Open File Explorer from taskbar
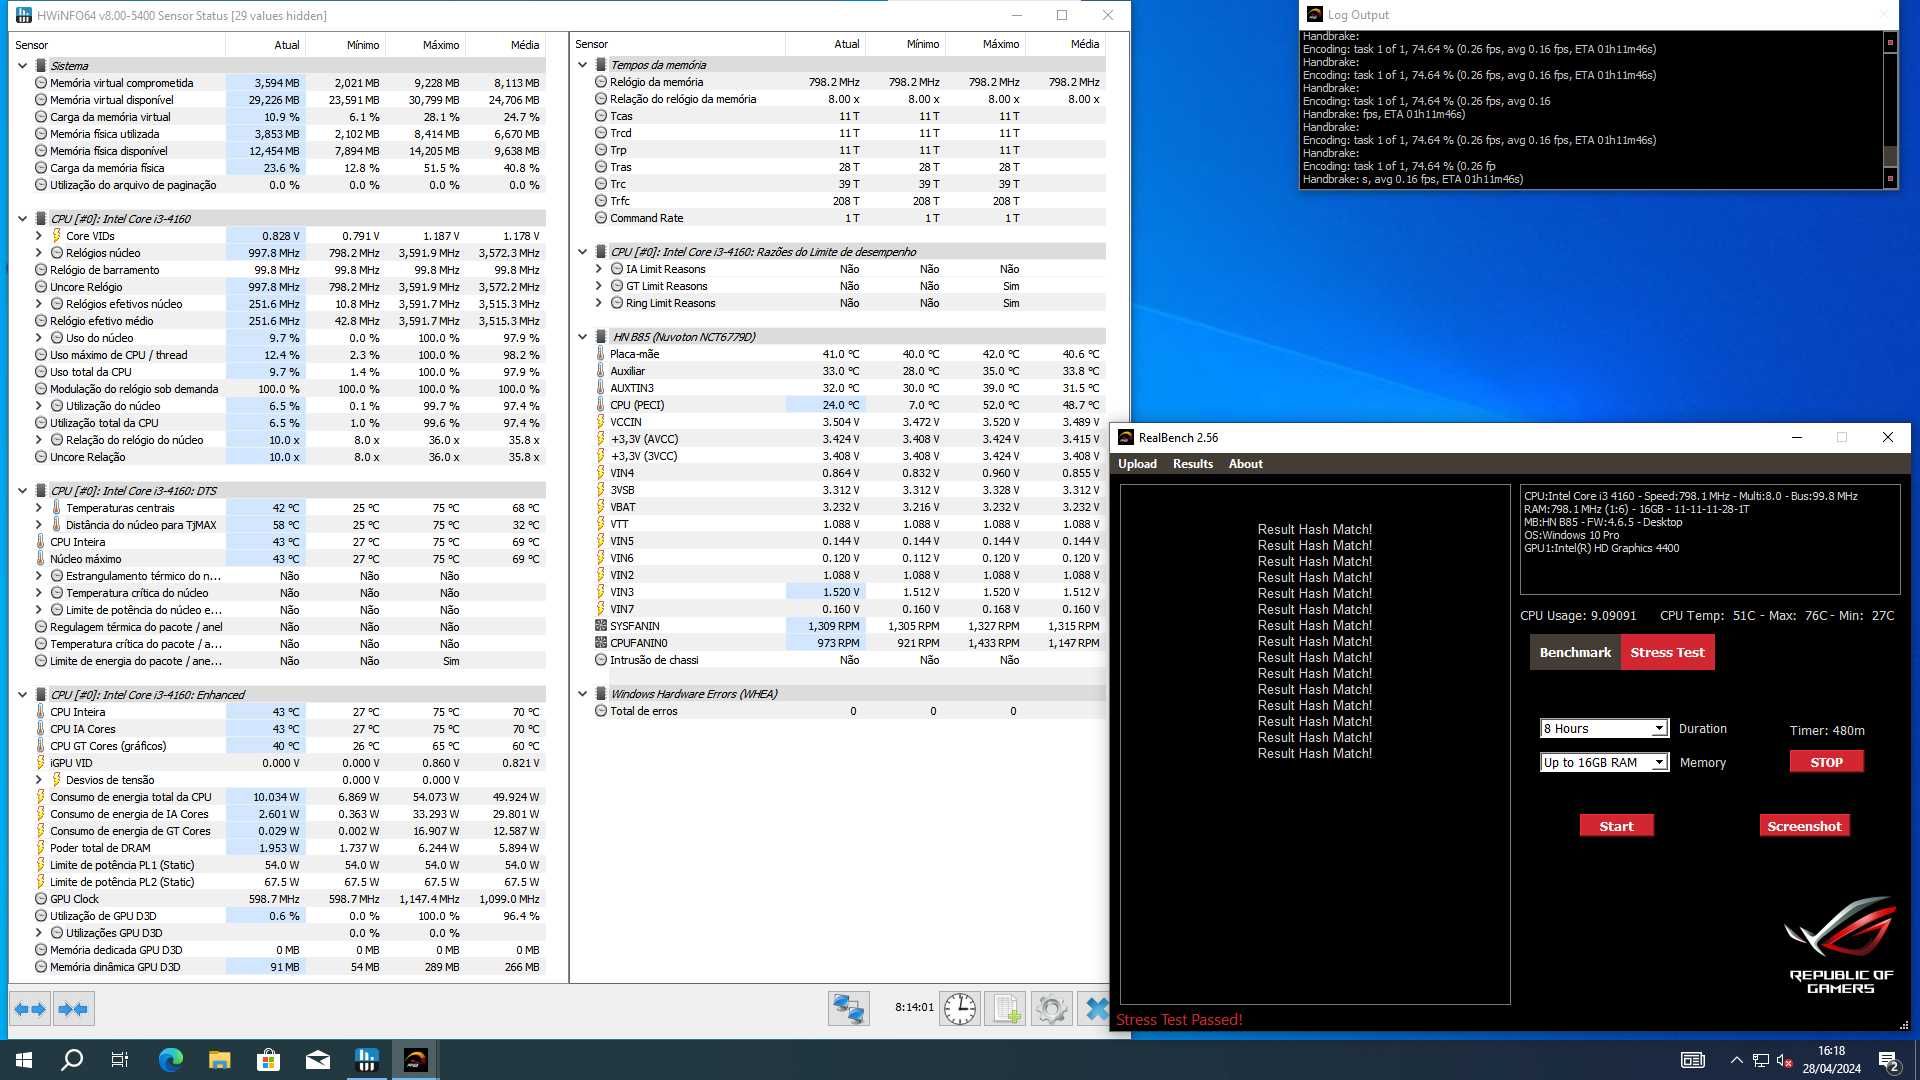 (x=219, y=1060)
